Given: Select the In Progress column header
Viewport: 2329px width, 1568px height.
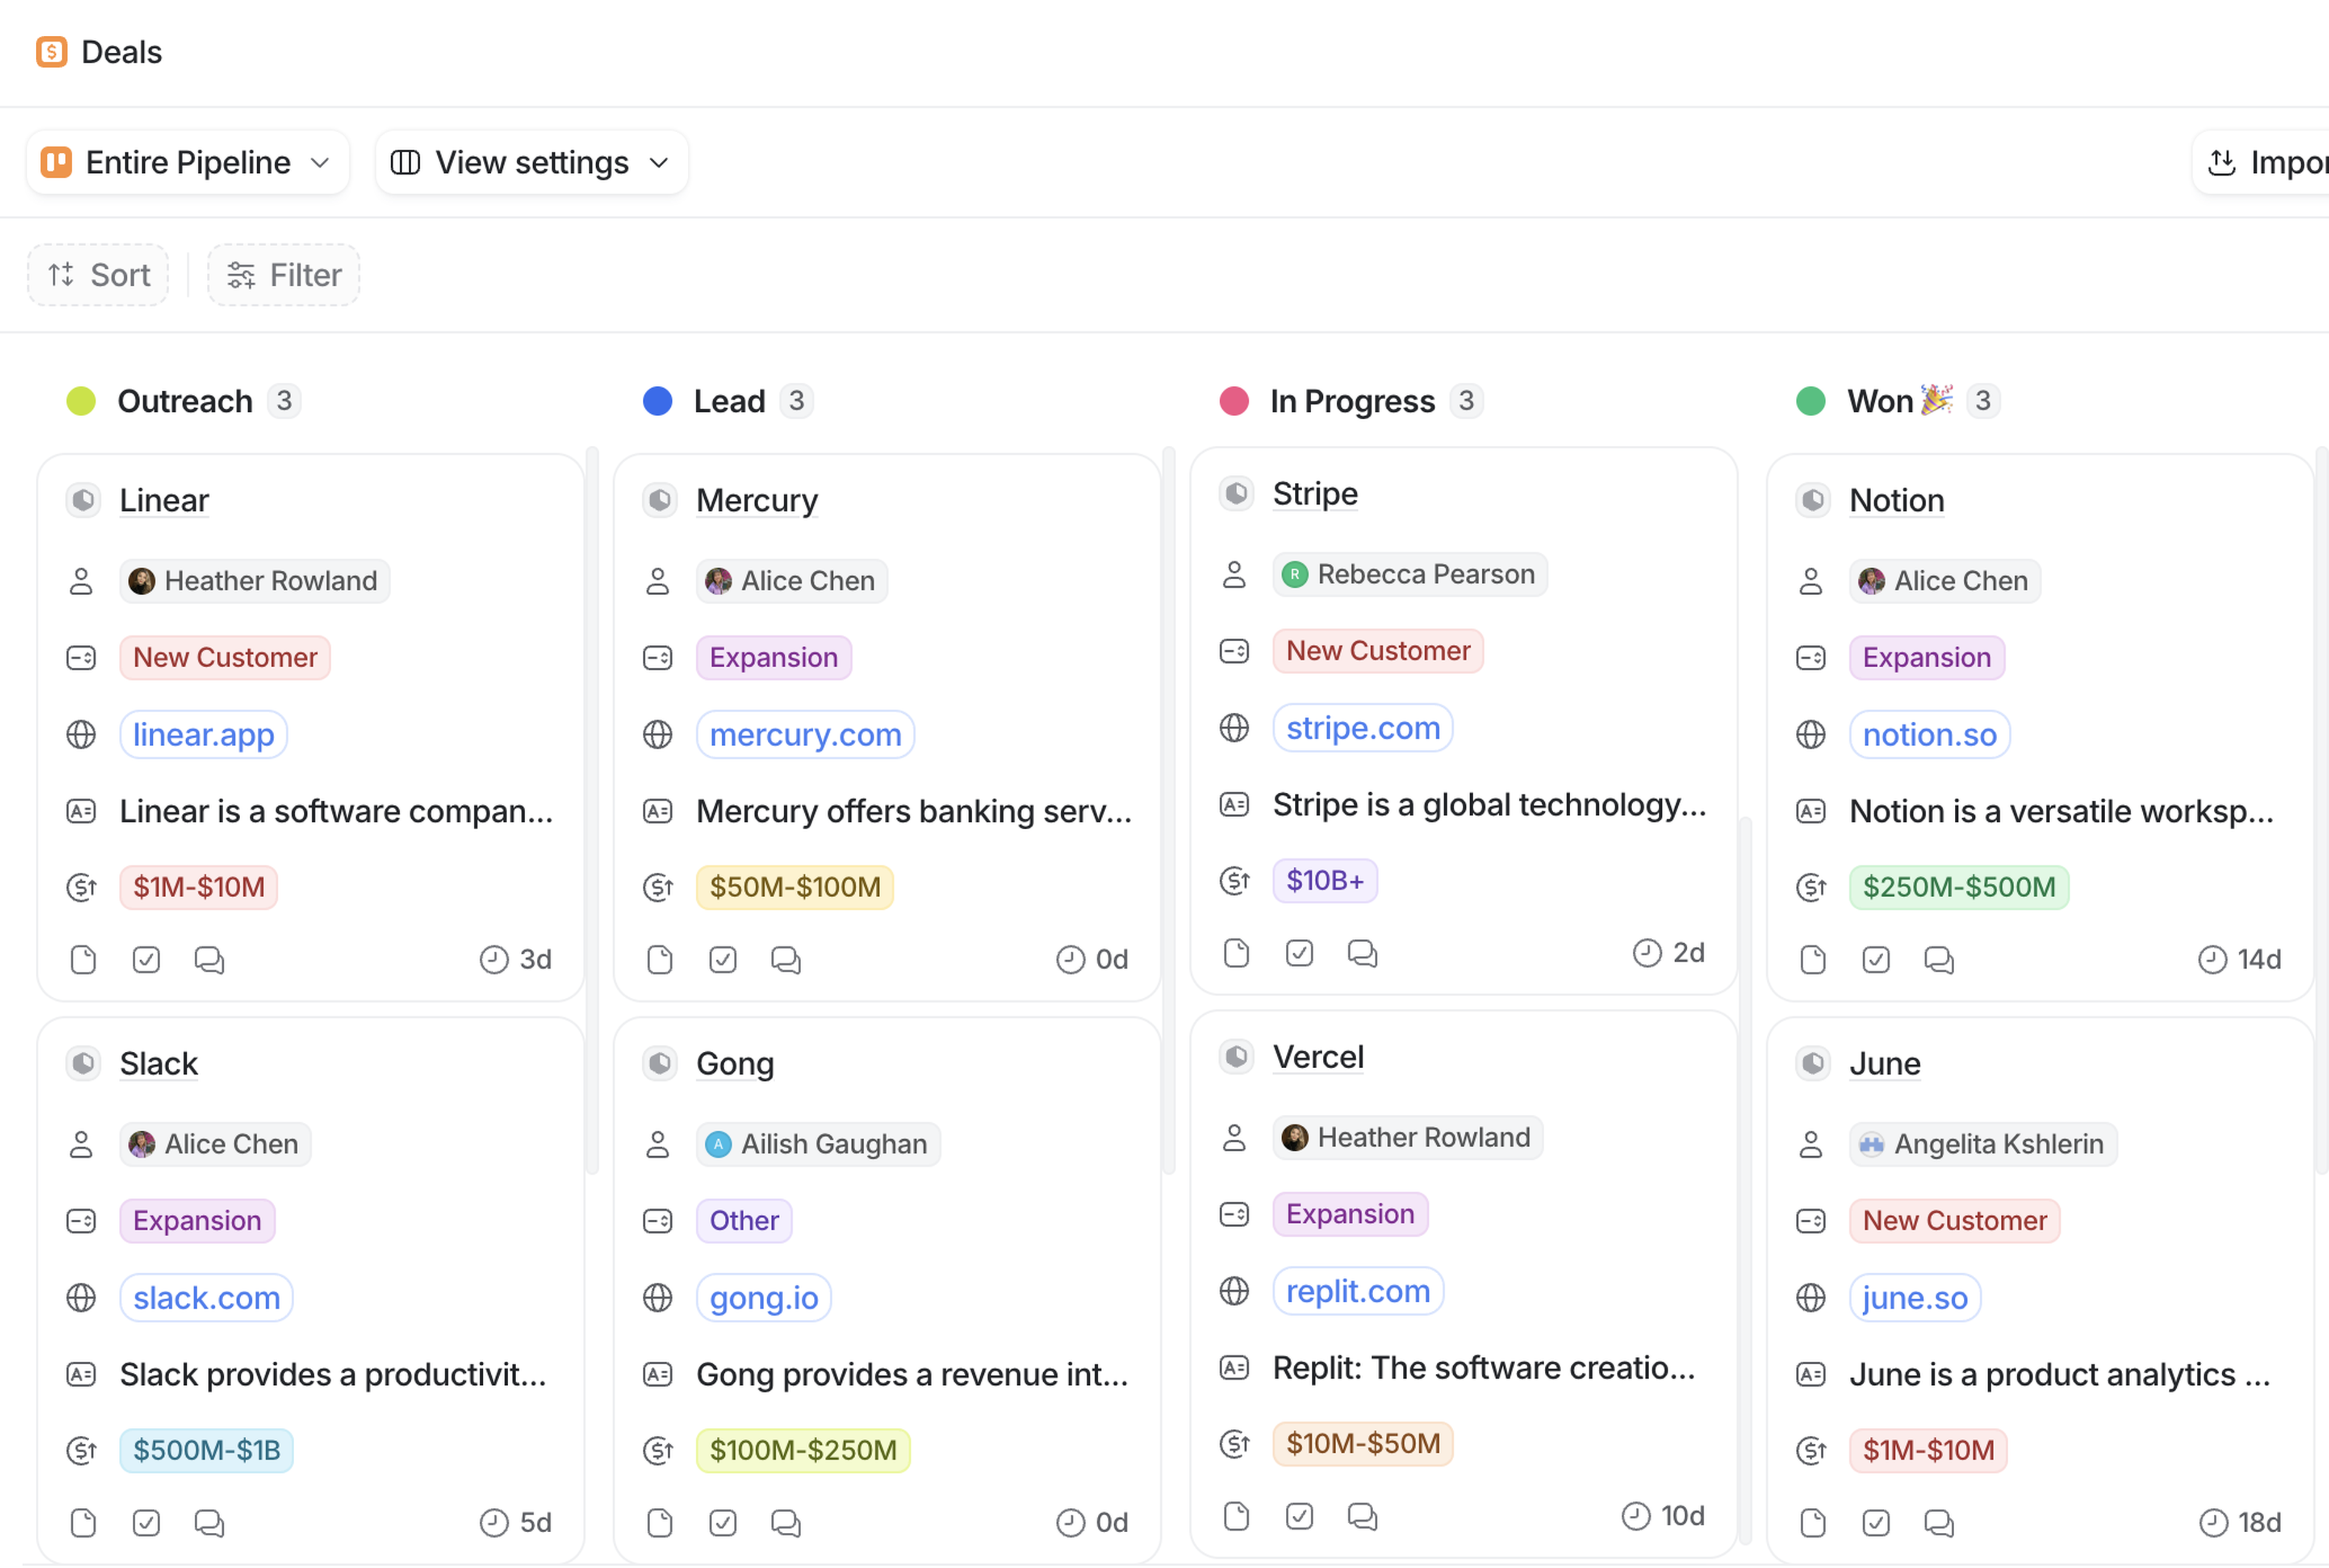Looking at the screenshot, I should click(1352, 401).
